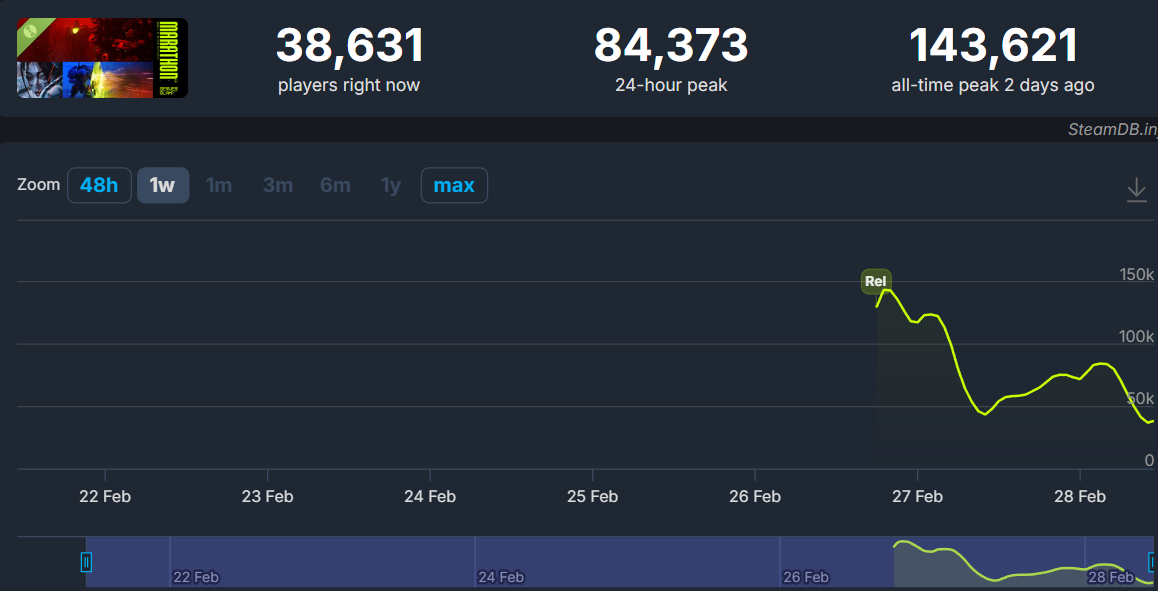Click the 22 Feb axis label

(105, 496)
